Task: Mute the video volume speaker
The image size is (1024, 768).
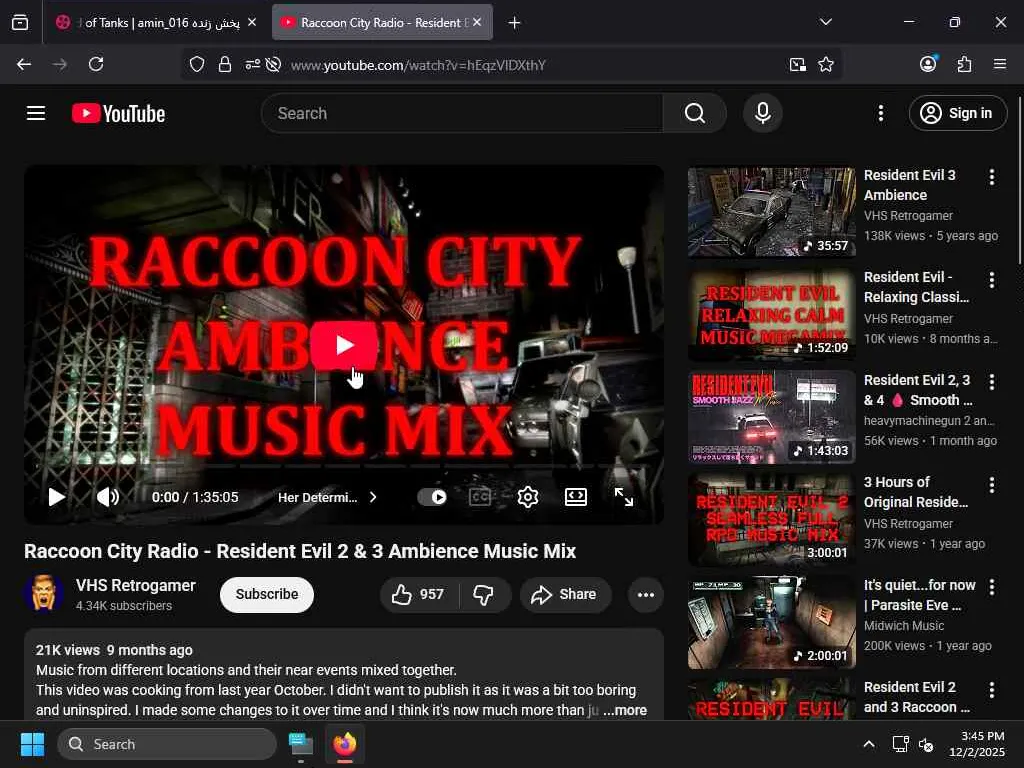Action: tap(108, 497)
